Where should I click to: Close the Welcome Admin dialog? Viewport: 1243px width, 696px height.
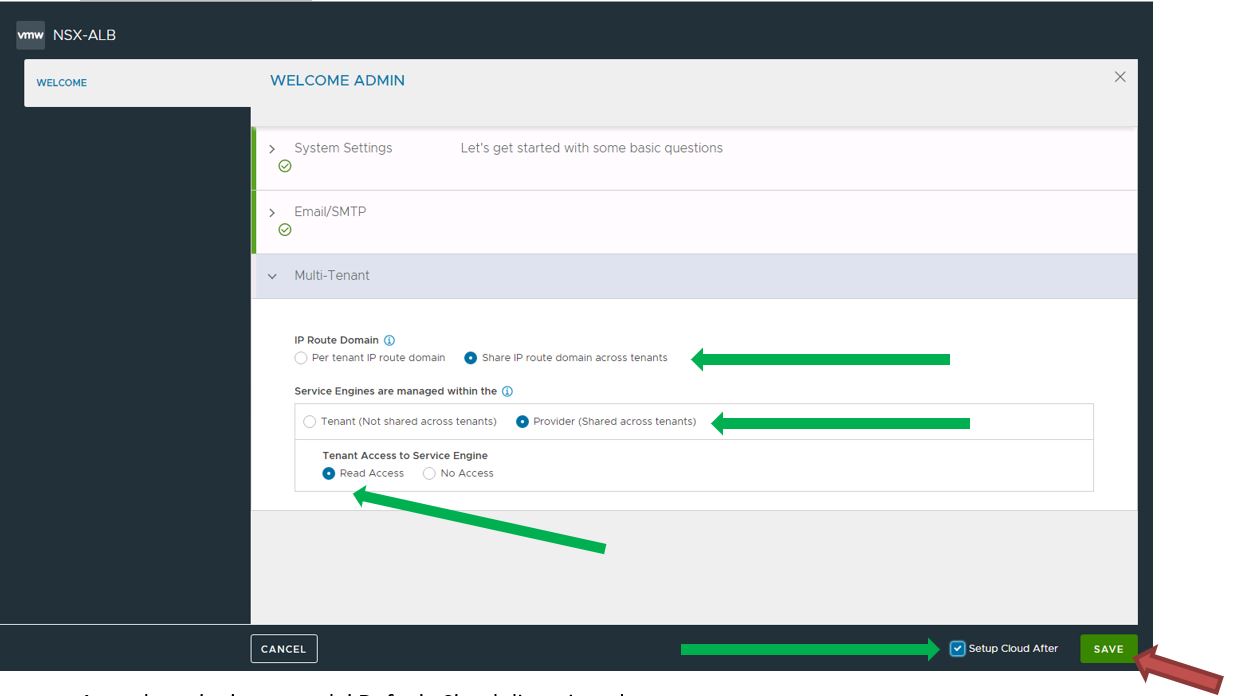click(x=1120, y=77)
